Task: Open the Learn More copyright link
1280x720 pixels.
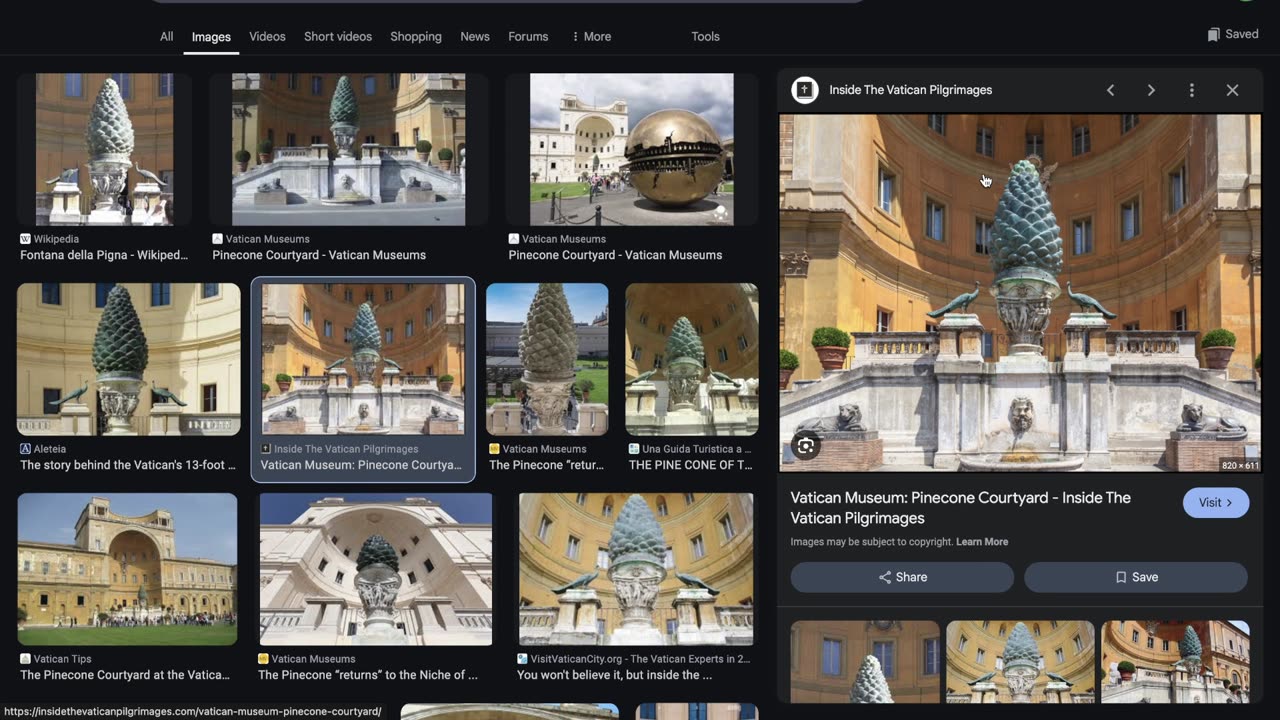Action: [982, 542]
